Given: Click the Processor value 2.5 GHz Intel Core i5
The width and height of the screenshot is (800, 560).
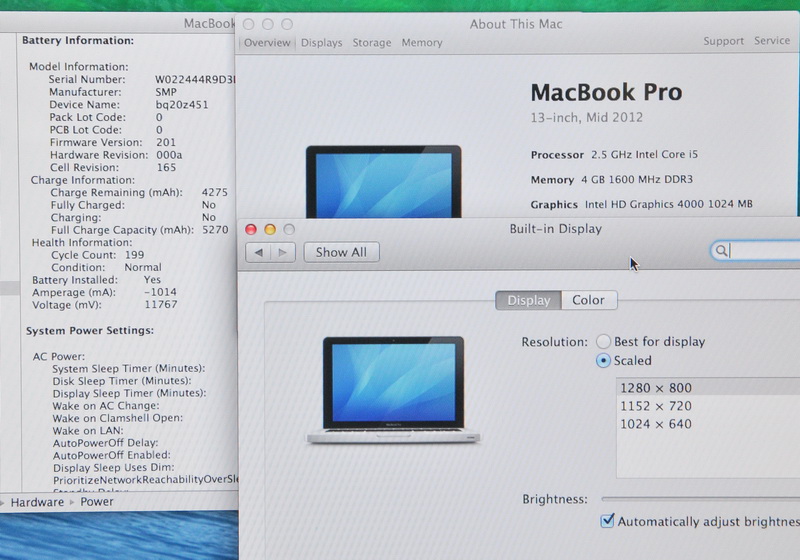Looking at the screenshot, I should coord(644,155).
